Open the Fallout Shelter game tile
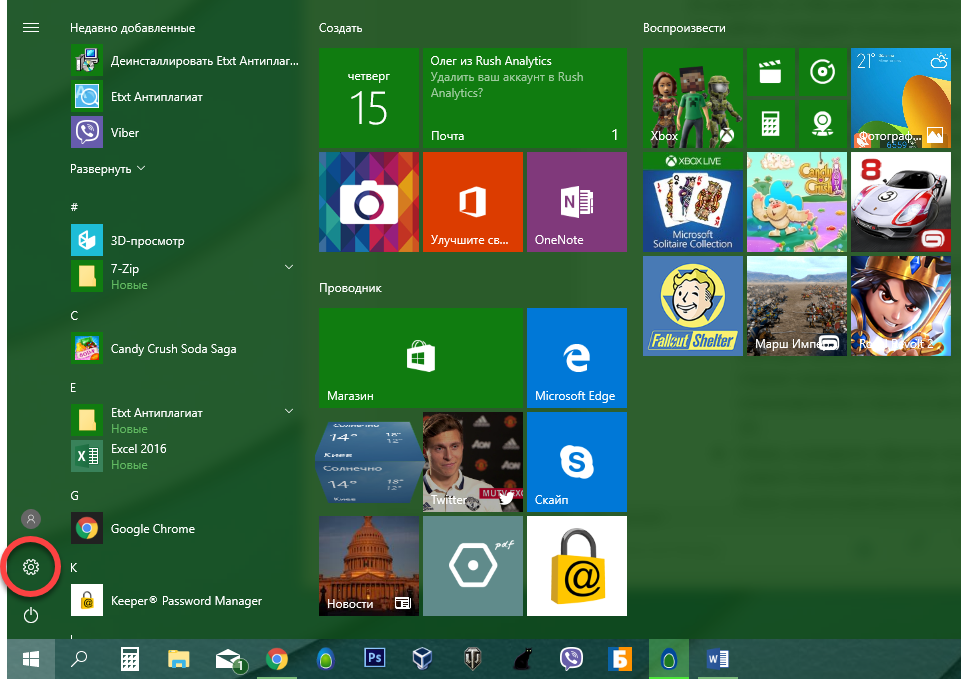Viewport: 961px width, 679px height. (693, 305)
